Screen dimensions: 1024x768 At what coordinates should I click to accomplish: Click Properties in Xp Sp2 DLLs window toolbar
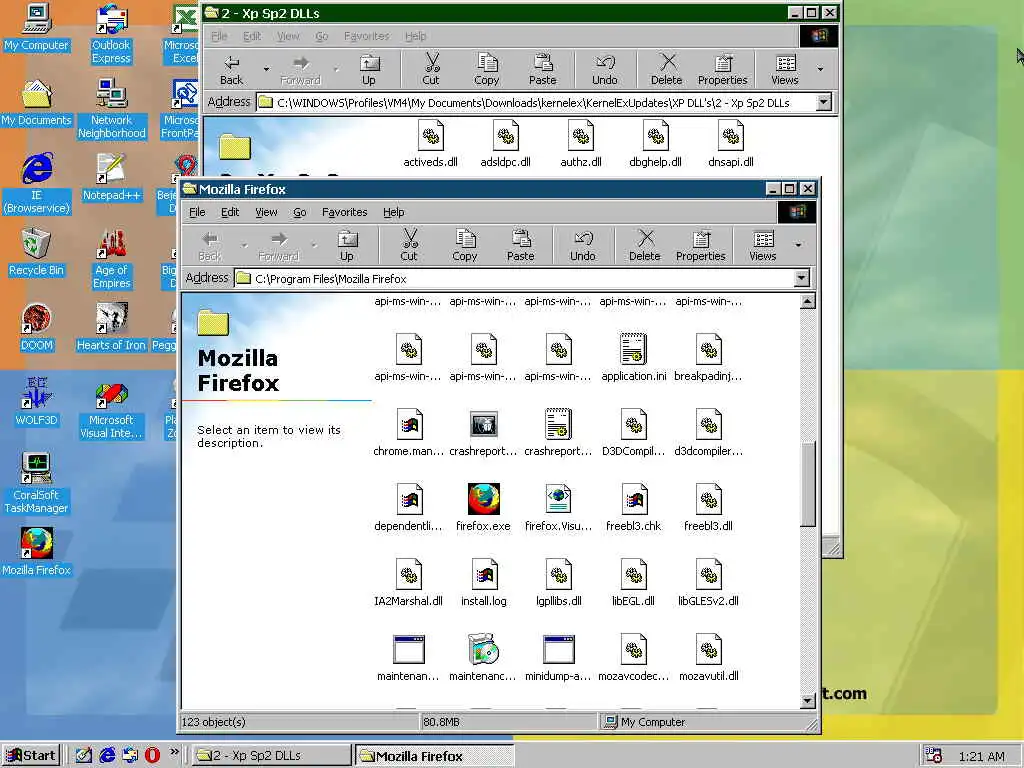point(722,69)
